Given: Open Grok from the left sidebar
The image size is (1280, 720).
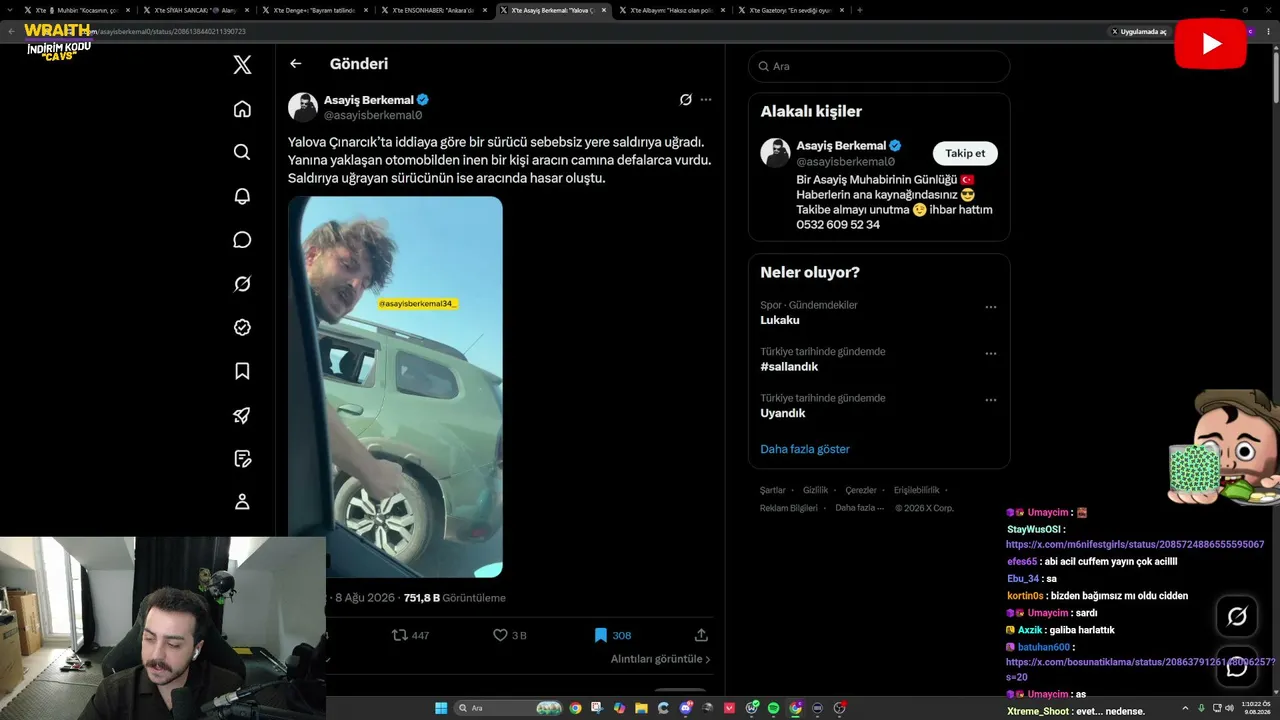Looking at the screenshot, I should 242,284.
